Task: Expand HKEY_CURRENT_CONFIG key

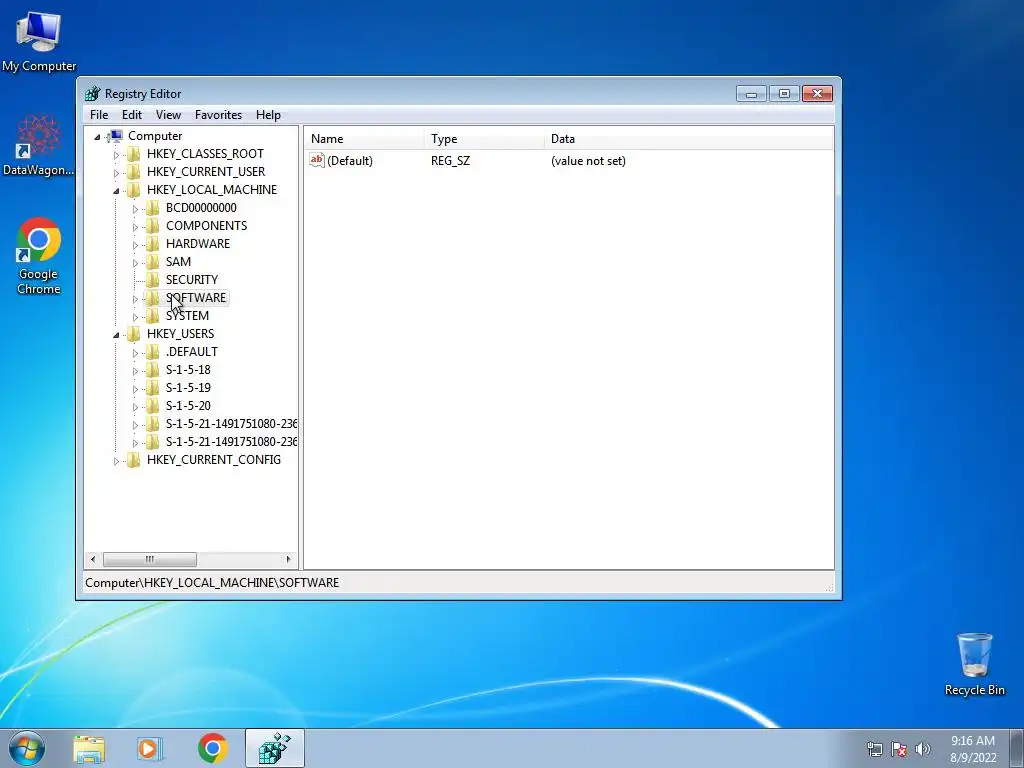Action: 116,461
